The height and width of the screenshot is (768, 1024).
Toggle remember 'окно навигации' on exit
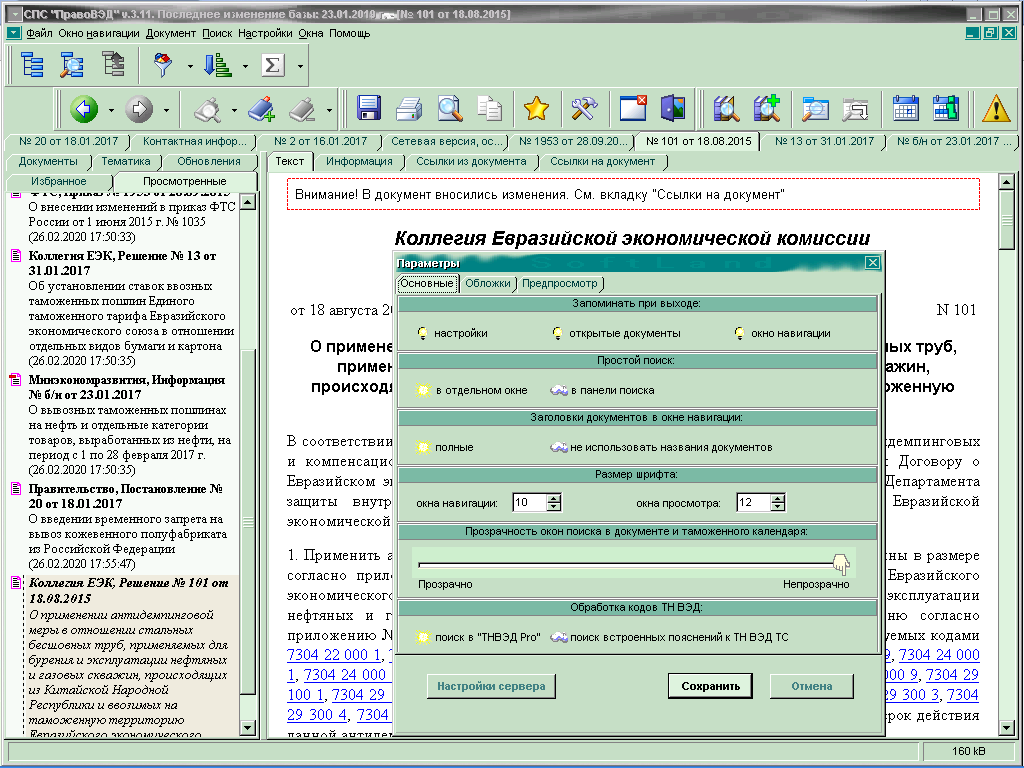(x=782, y=333)
